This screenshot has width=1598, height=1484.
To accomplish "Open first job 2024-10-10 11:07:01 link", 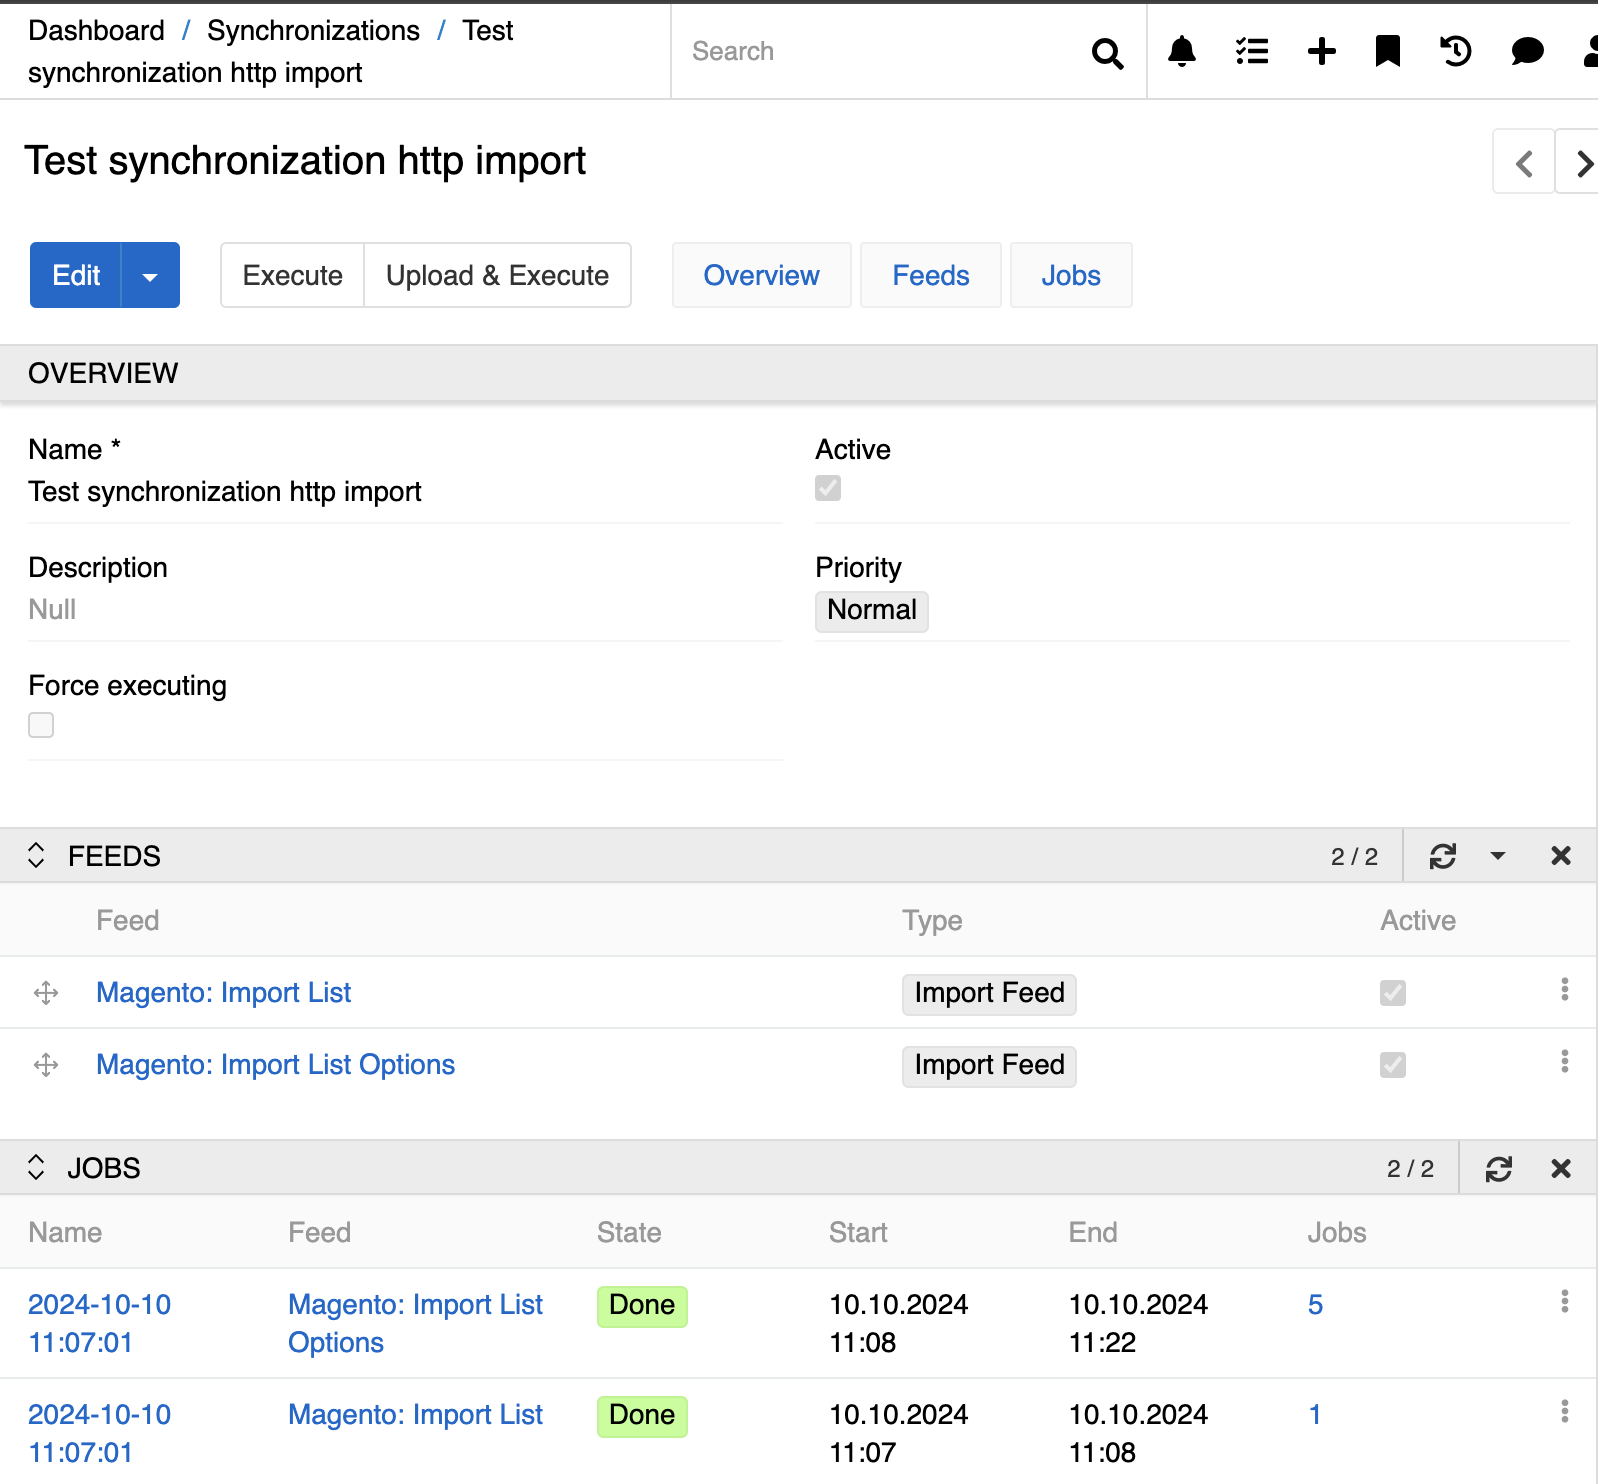I will point(99,1324).
